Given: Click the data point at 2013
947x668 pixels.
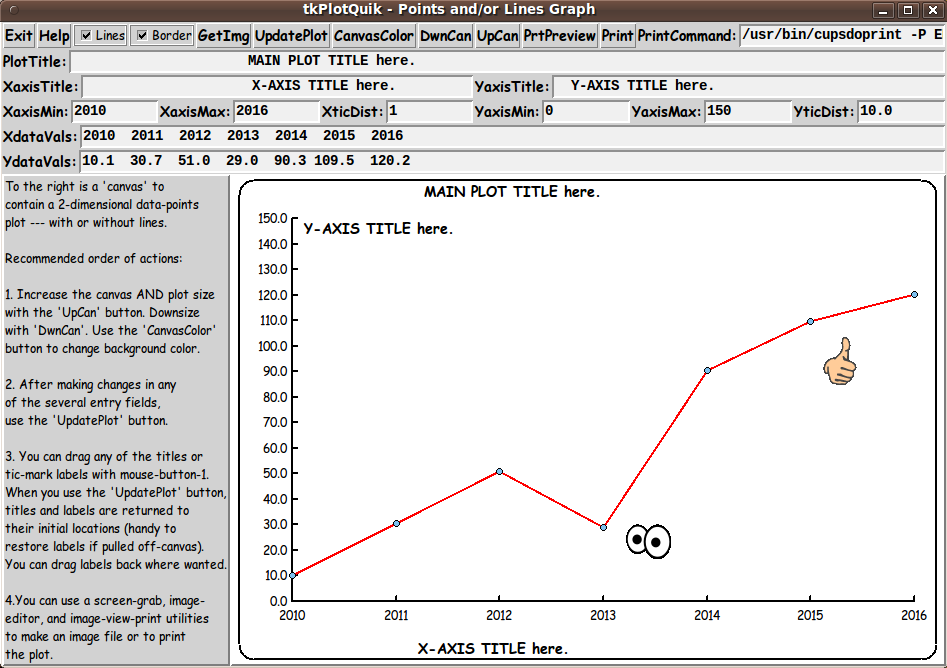Looking at the screenshot, I should (x=603, y=527).
